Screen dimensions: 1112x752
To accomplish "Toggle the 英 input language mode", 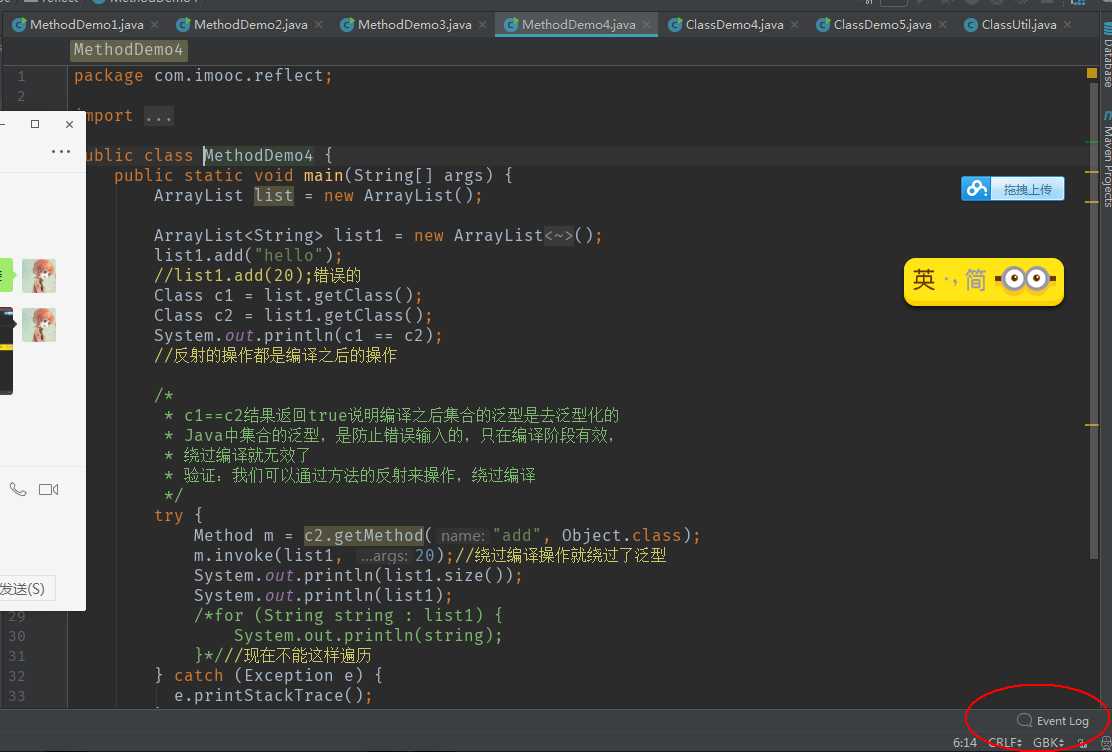I will (924, 280).
